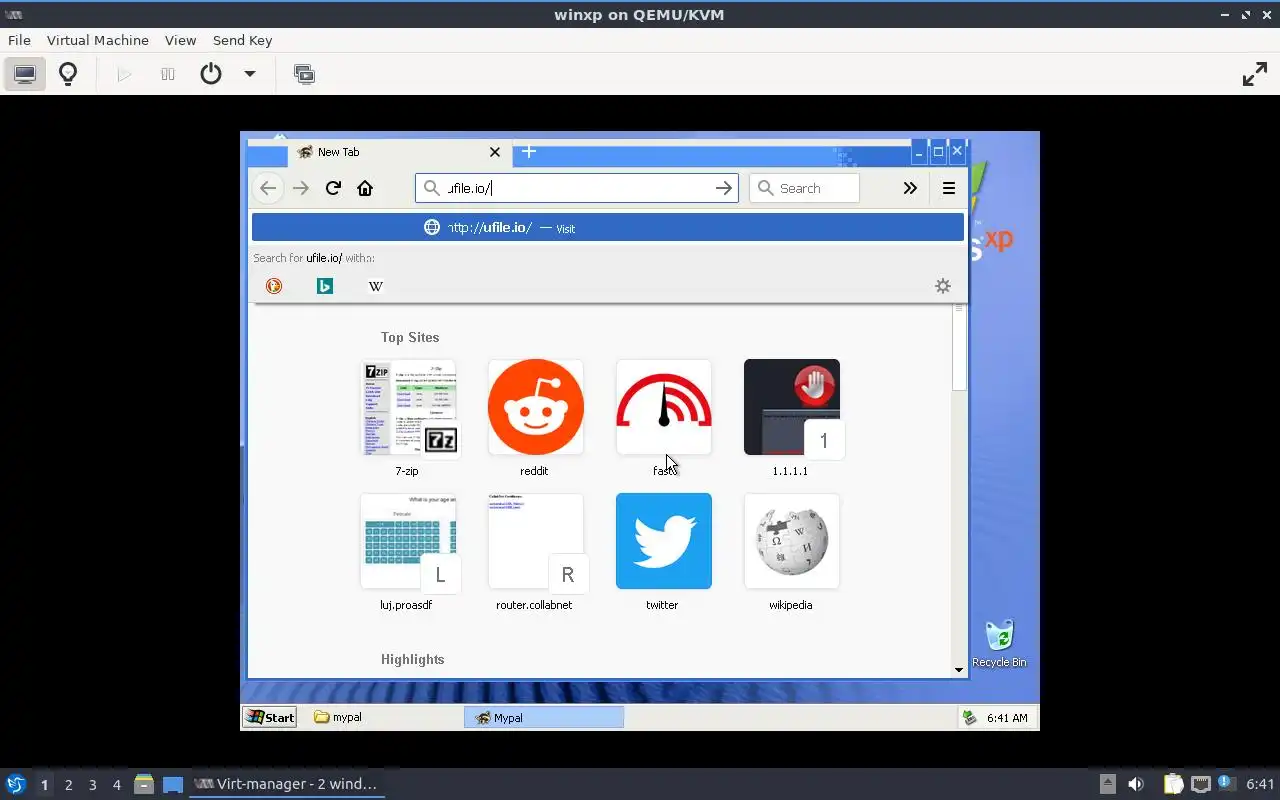Open the Recycle Bin desktop icon
Image resolution: width=1280 pixels, height=800 pixels.
[999, 644]
